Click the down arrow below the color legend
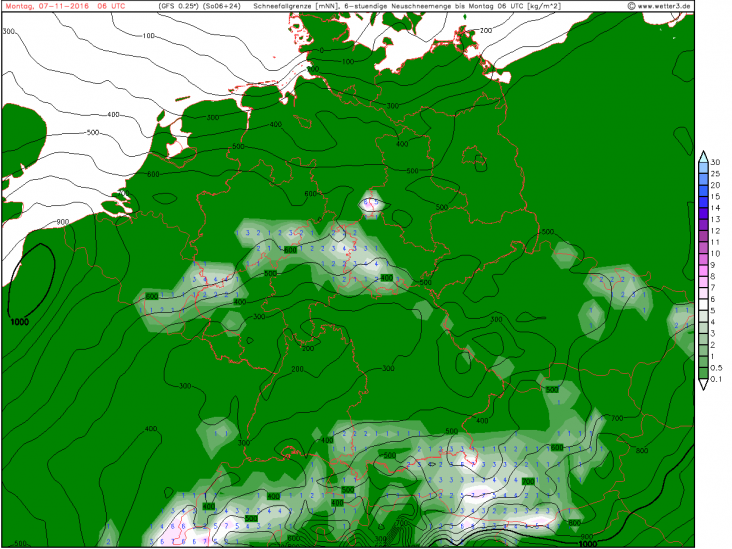Screen dimensions: 732x549 pyautogui.click(x=705, y=385)
